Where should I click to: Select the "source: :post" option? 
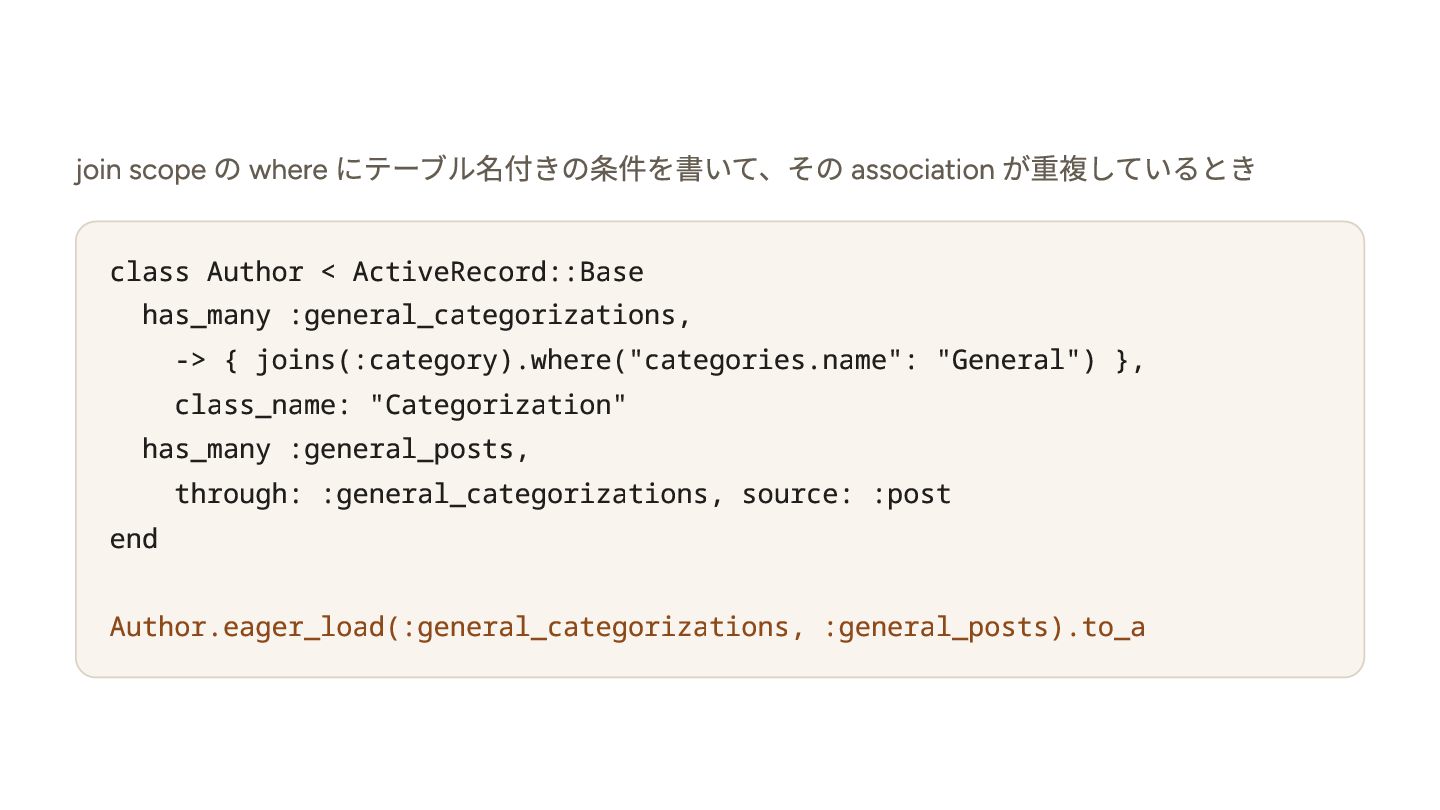point(847,494)
